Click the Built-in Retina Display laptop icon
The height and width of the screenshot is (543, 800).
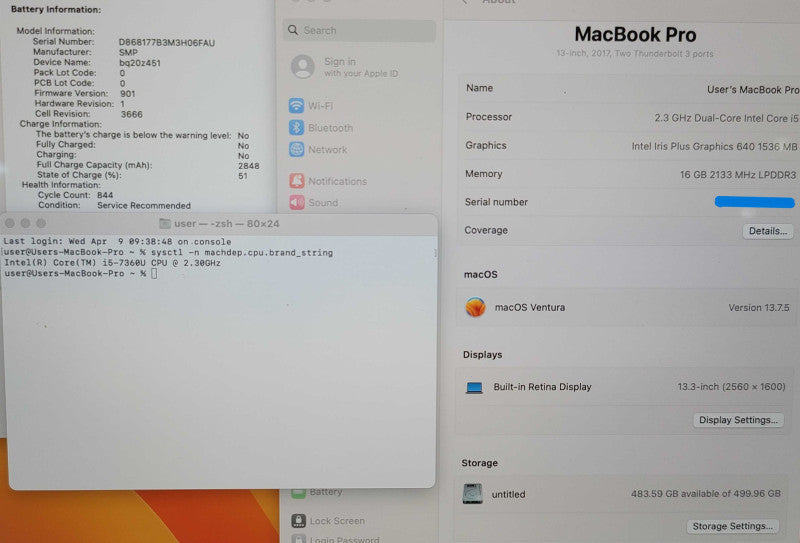(x=474, y=387)
